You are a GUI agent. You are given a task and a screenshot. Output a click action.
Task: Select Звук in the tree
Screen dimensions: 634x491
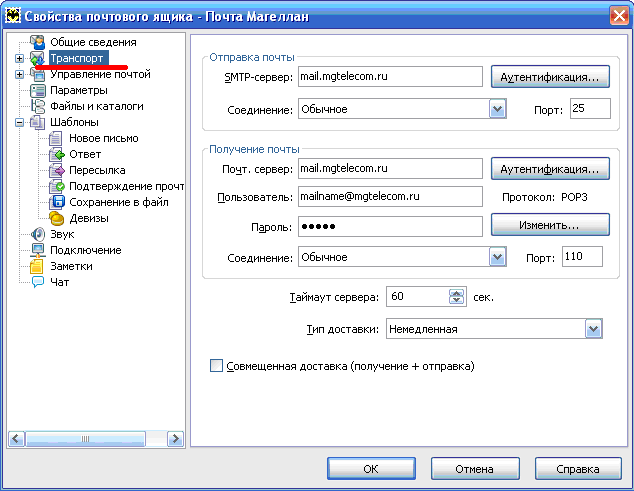pos(62,234)
